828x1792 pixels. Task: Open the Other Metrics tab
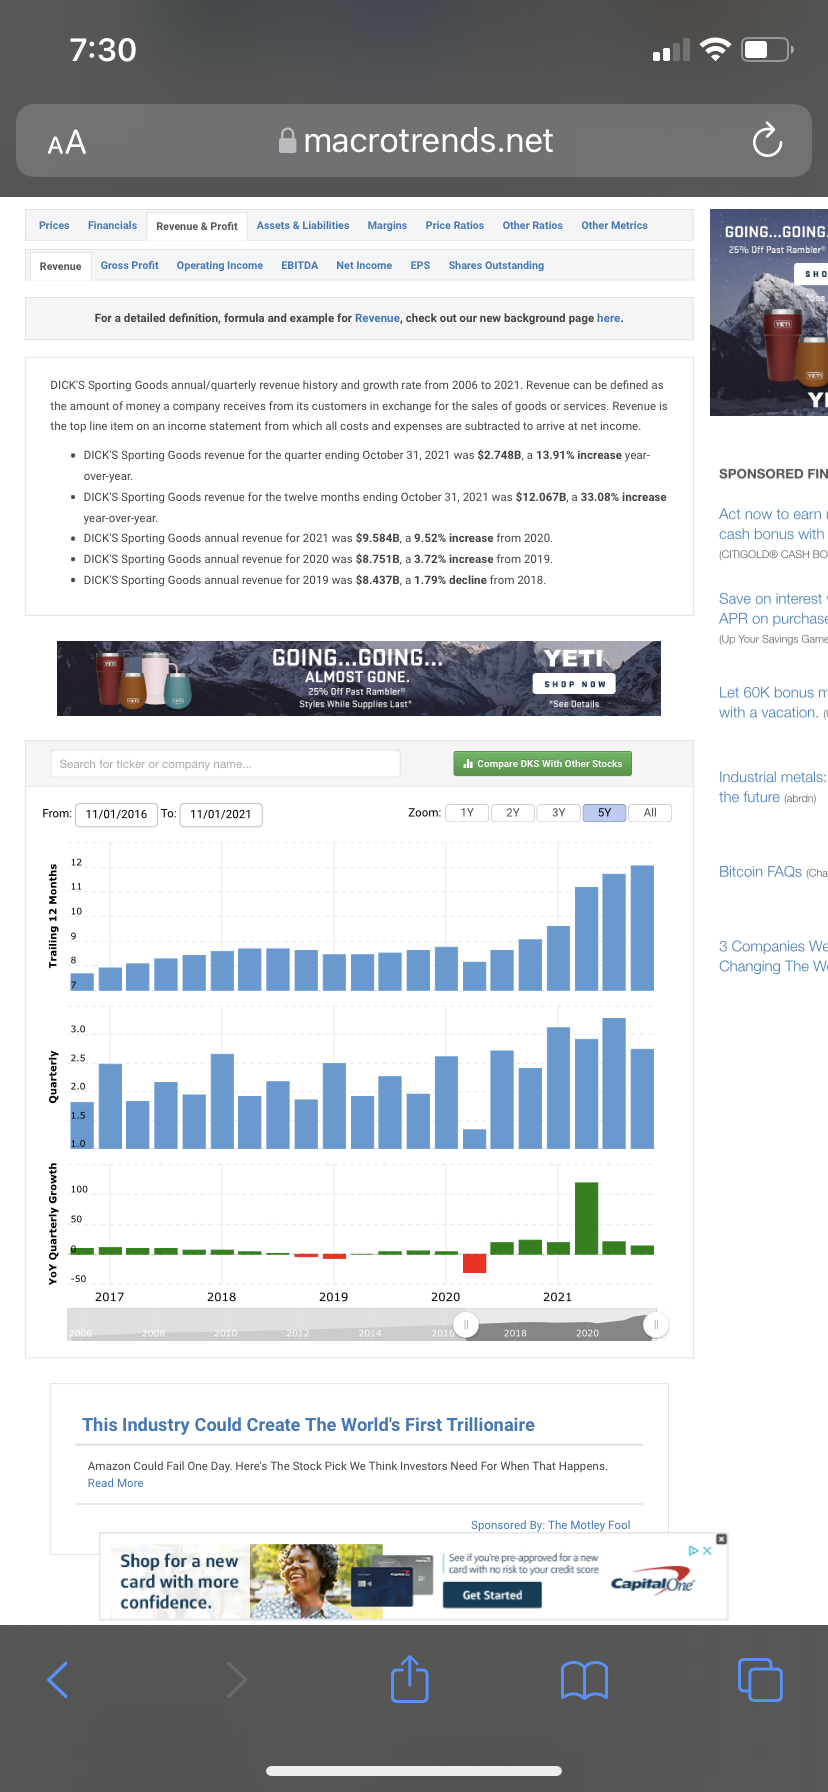pyautogui.click(x=614, y=226)
